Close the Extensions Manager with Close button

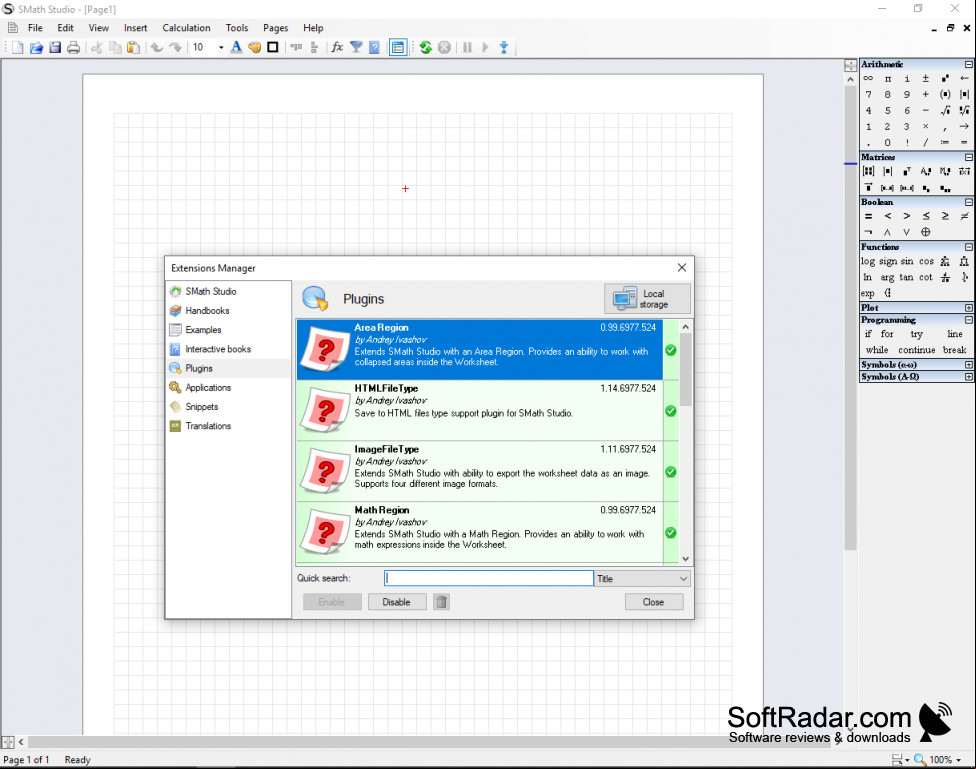(x=654, y=602)
